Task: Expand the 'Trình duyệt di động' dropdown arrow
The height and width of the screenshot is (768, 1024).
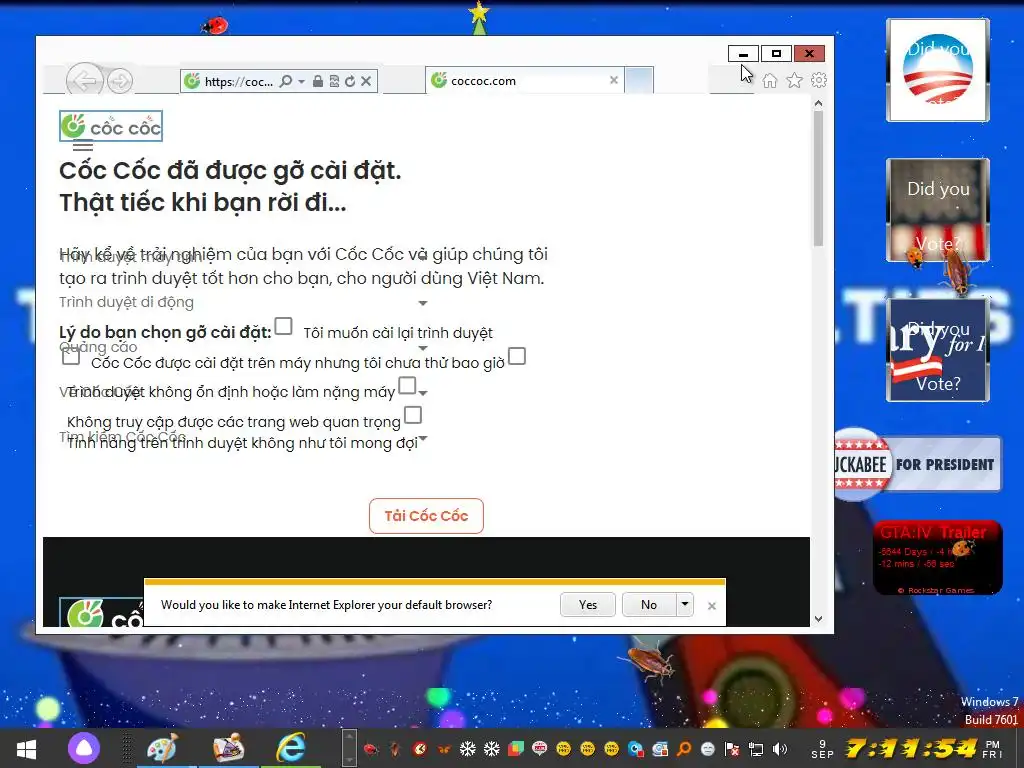Action: pyautogui.click(x=423, y=303)
